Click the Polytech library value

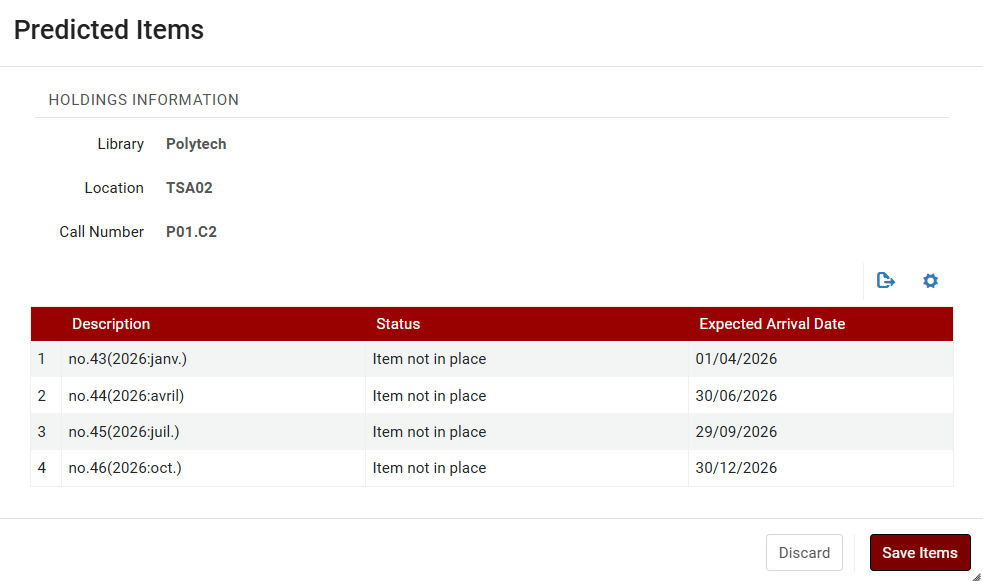(196, 144)
